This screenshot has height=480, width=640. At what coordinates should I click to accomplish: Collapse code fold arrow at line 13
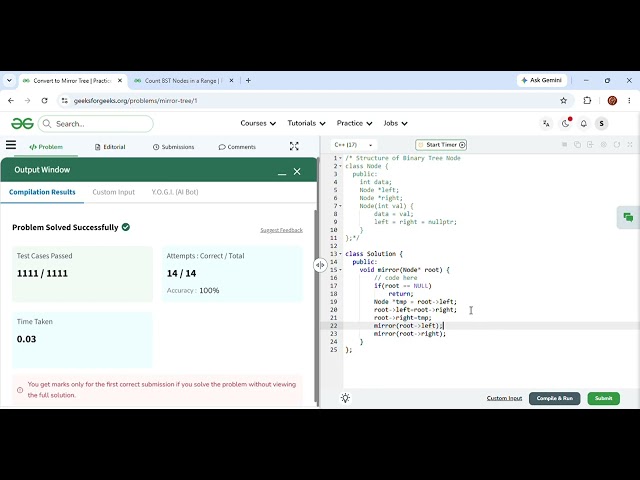click(x=340, y=254)
